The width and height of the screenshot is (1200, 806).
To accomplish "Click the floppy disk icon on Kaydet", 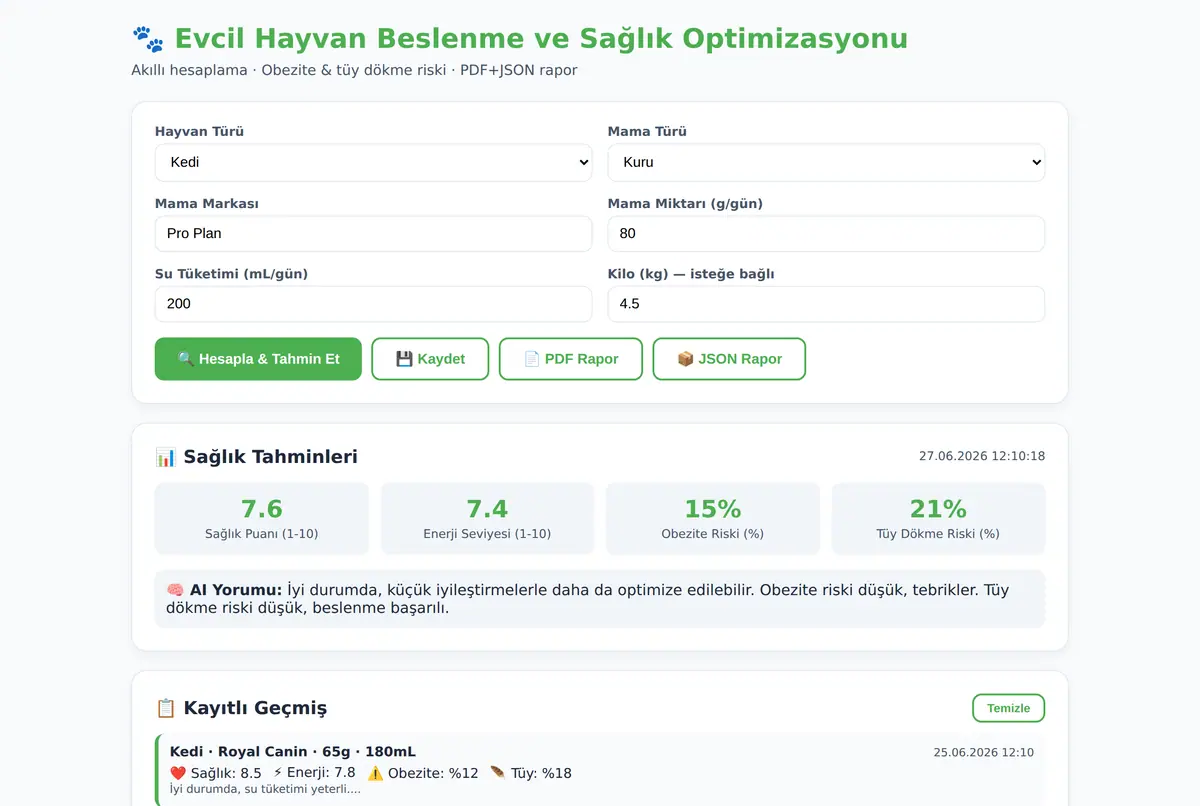I will [404, 359].
